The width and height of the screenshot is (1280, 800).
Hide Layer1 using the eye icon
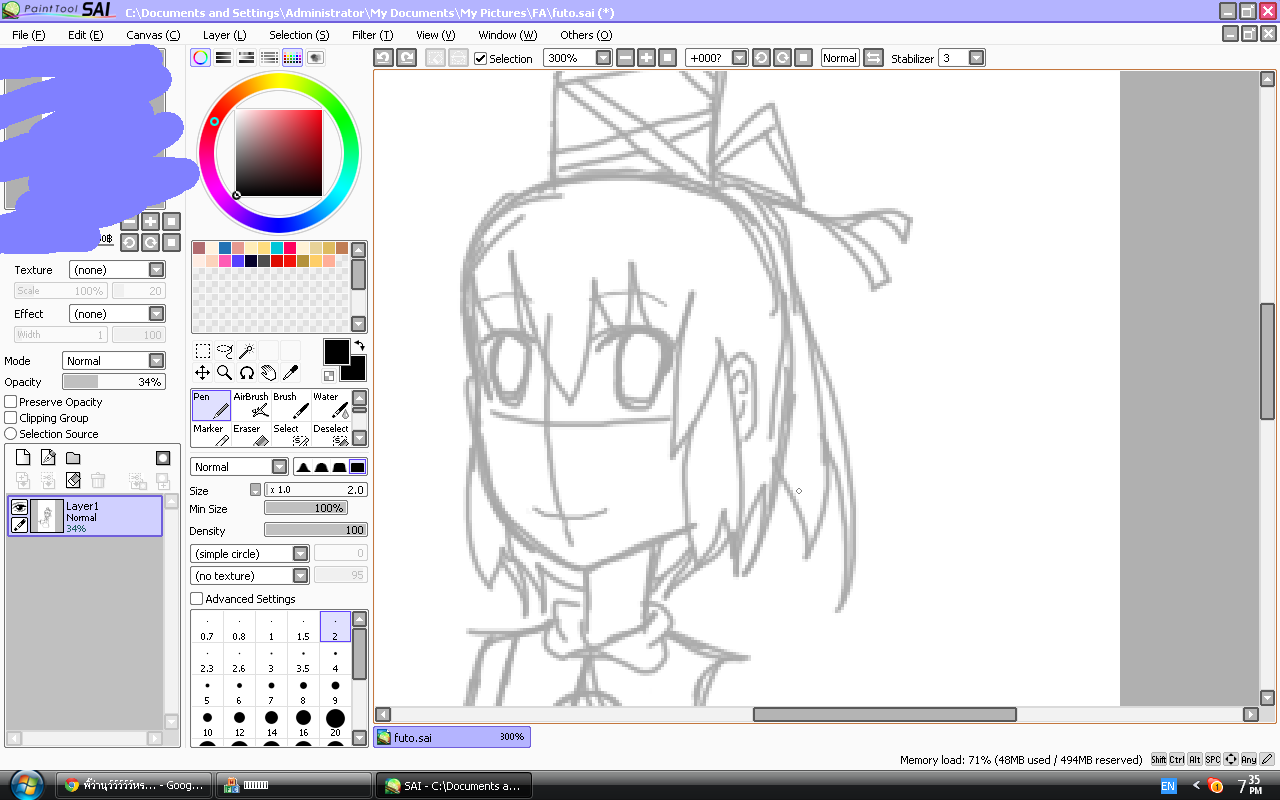(x=19, y=507)
